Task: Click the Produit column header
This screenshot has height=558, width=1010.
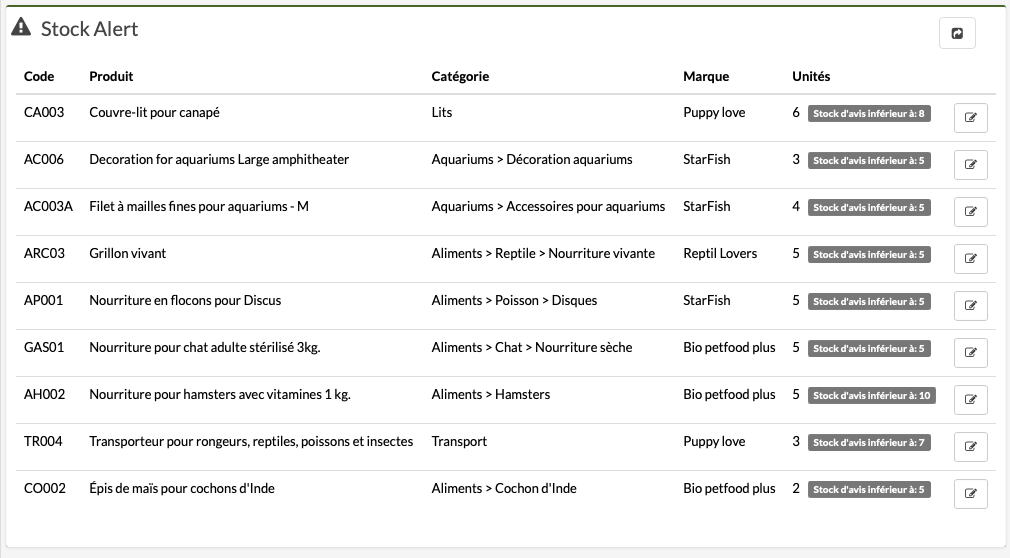Action: pyautogui.click(x=111, y=76)
